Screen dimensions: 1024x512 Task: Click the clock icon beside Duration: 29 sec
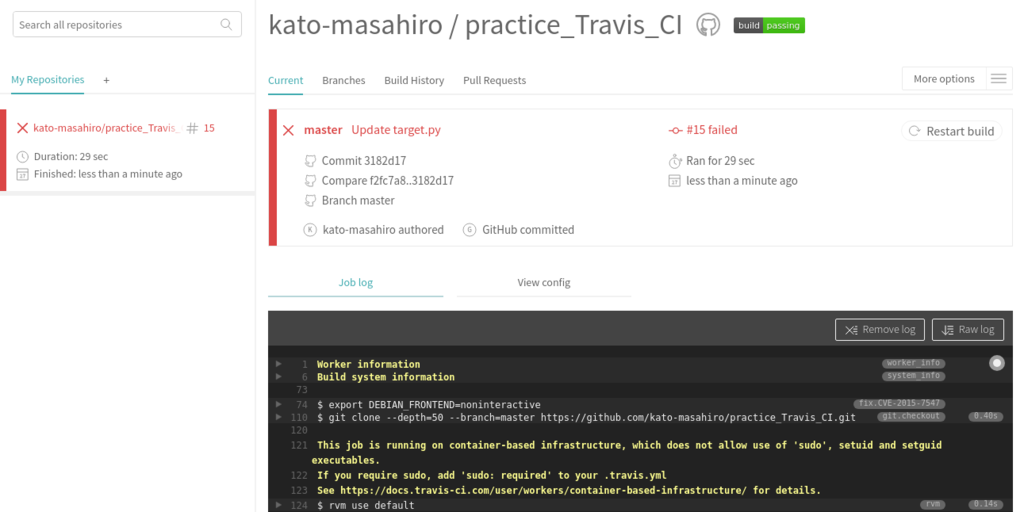22,157
